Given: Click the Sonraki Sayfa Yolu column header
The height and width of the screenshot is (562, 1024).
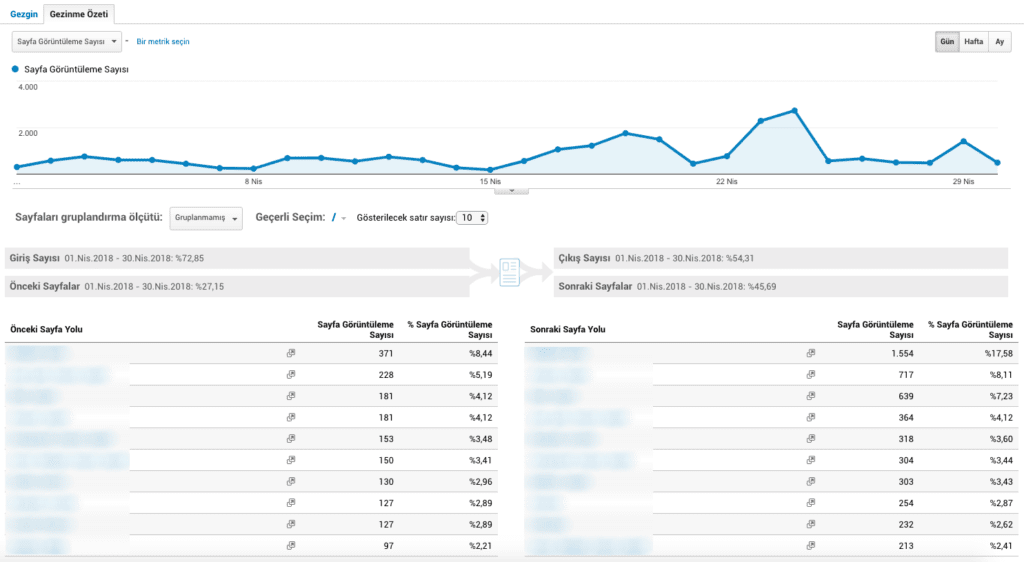Looking at the screenshot, I should tap(565, 329).
